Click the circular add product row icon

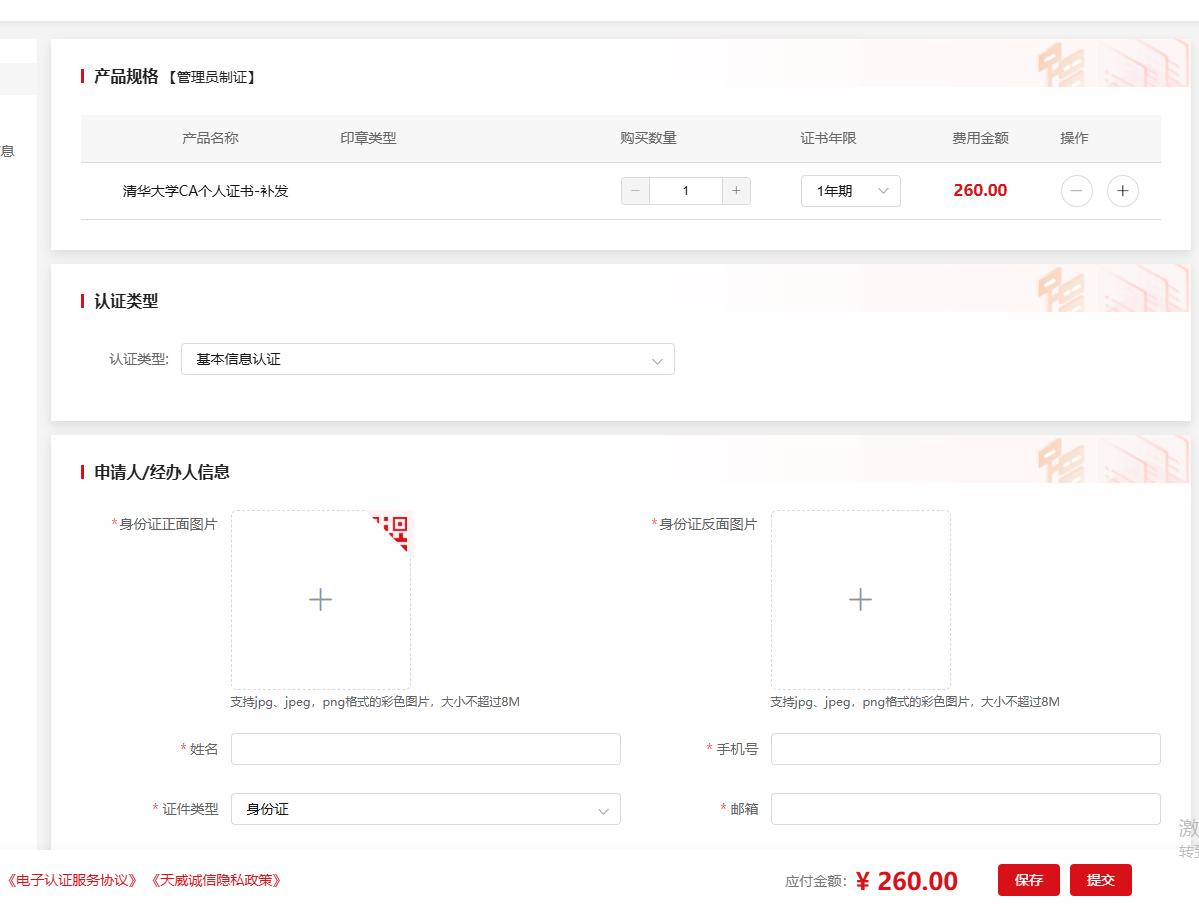pyautogui.click(x=1122, y=191)
